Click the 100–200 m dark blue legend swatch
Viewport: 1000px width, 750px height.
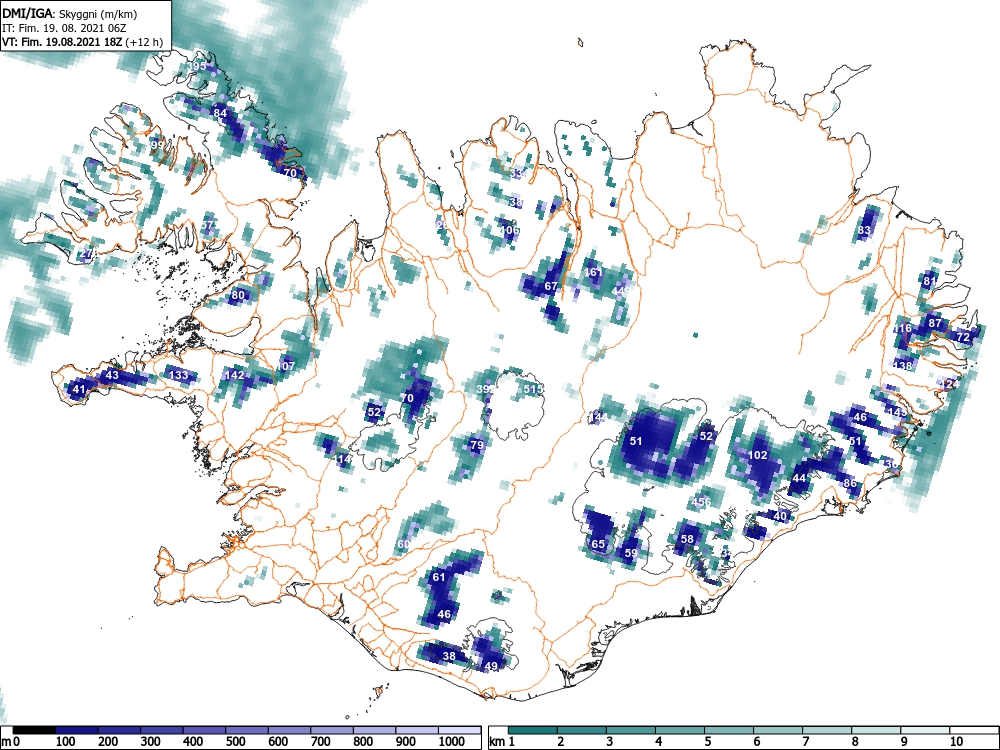77,730
